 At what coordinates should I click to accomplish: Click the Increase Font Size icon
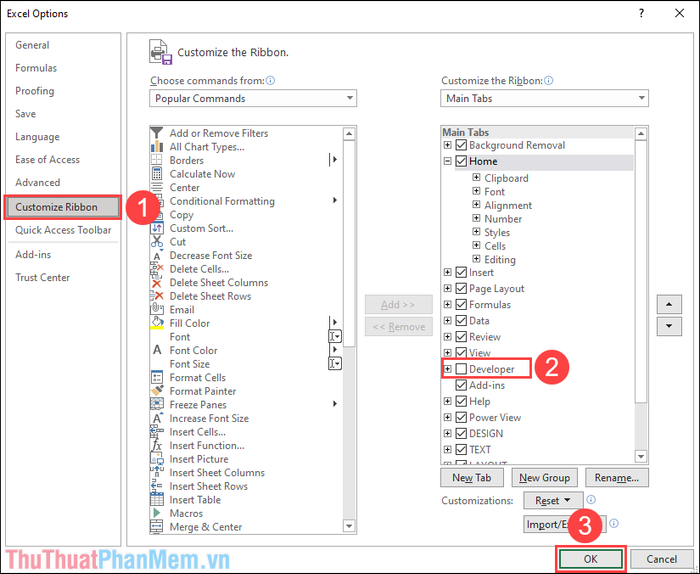[157, 418]
